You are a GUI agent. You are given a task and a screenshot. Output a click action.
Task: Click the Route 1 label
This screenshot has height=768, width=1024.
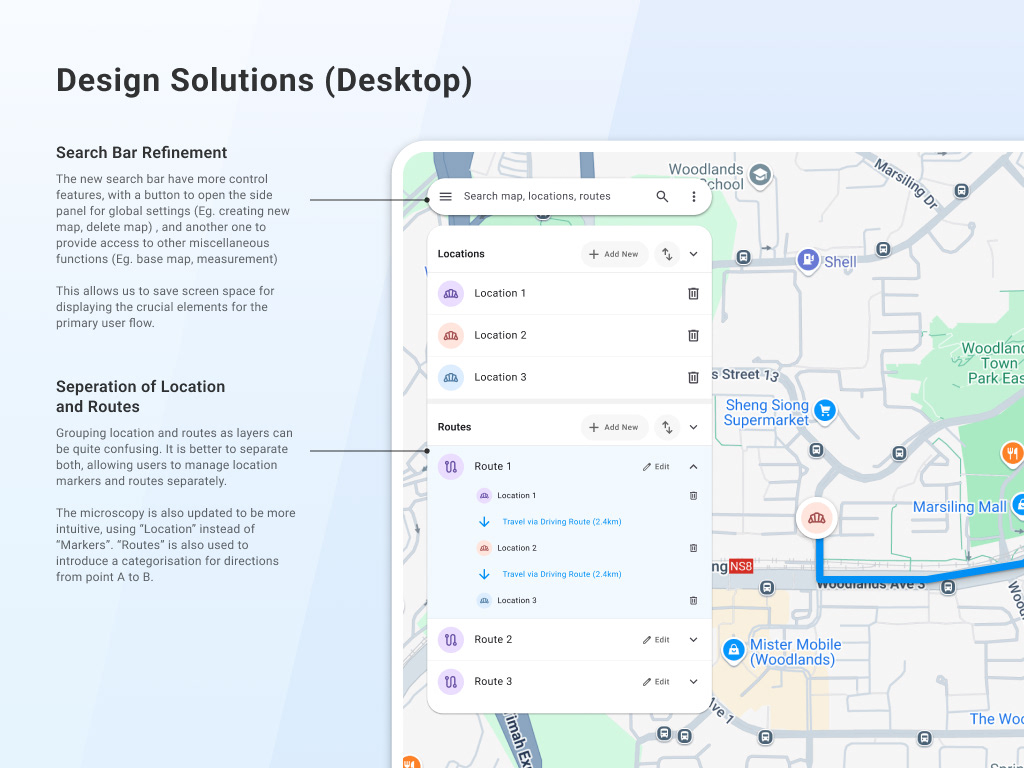coord(493,466)
